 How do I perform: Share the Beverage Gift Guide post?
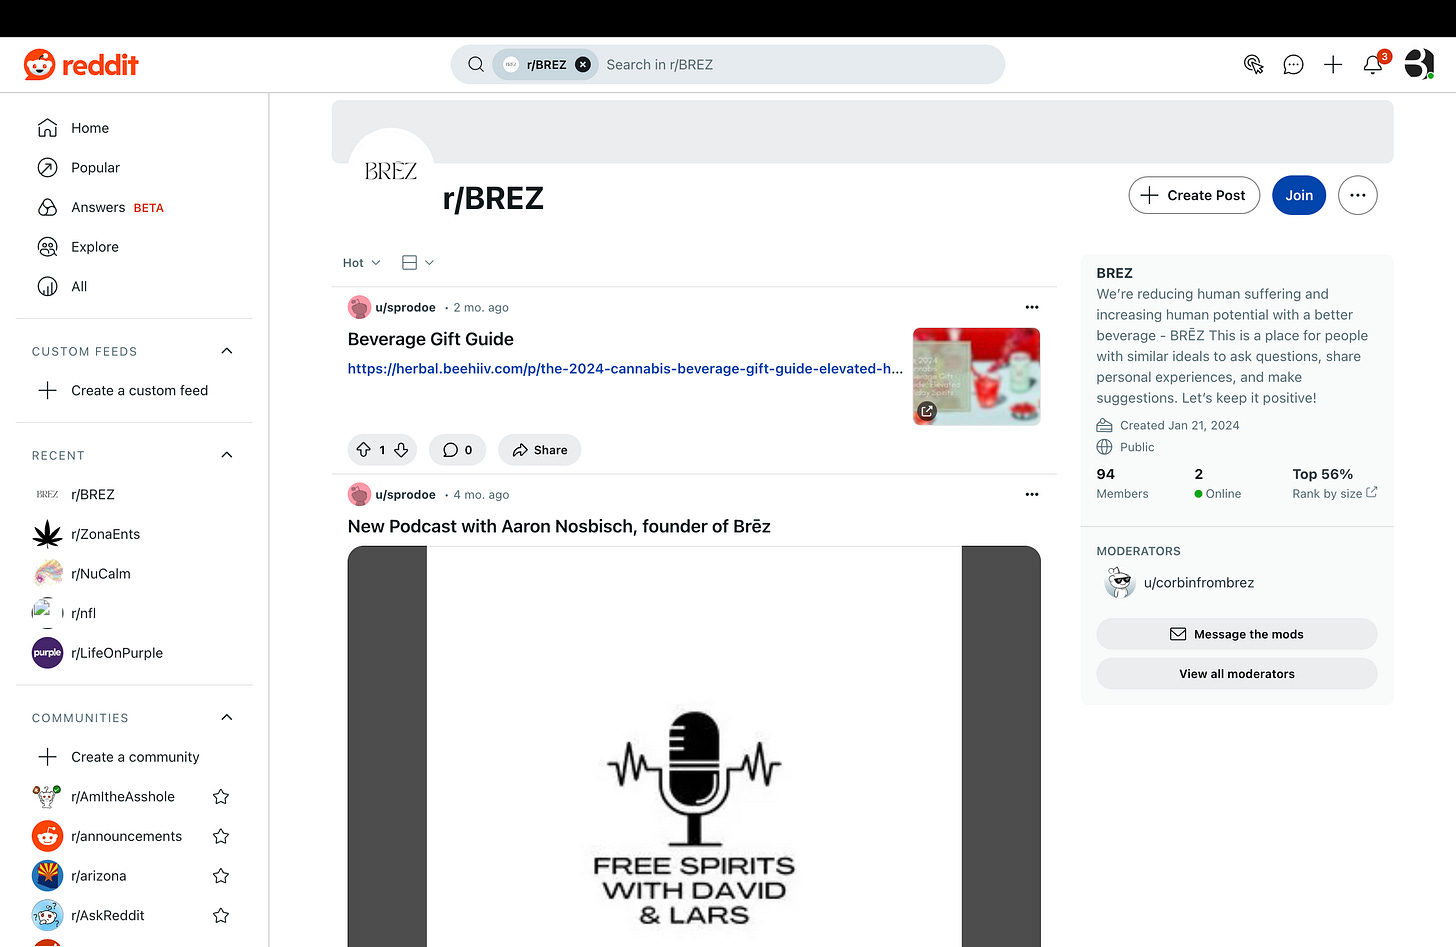pyautogui.click(x=540, y=450)
